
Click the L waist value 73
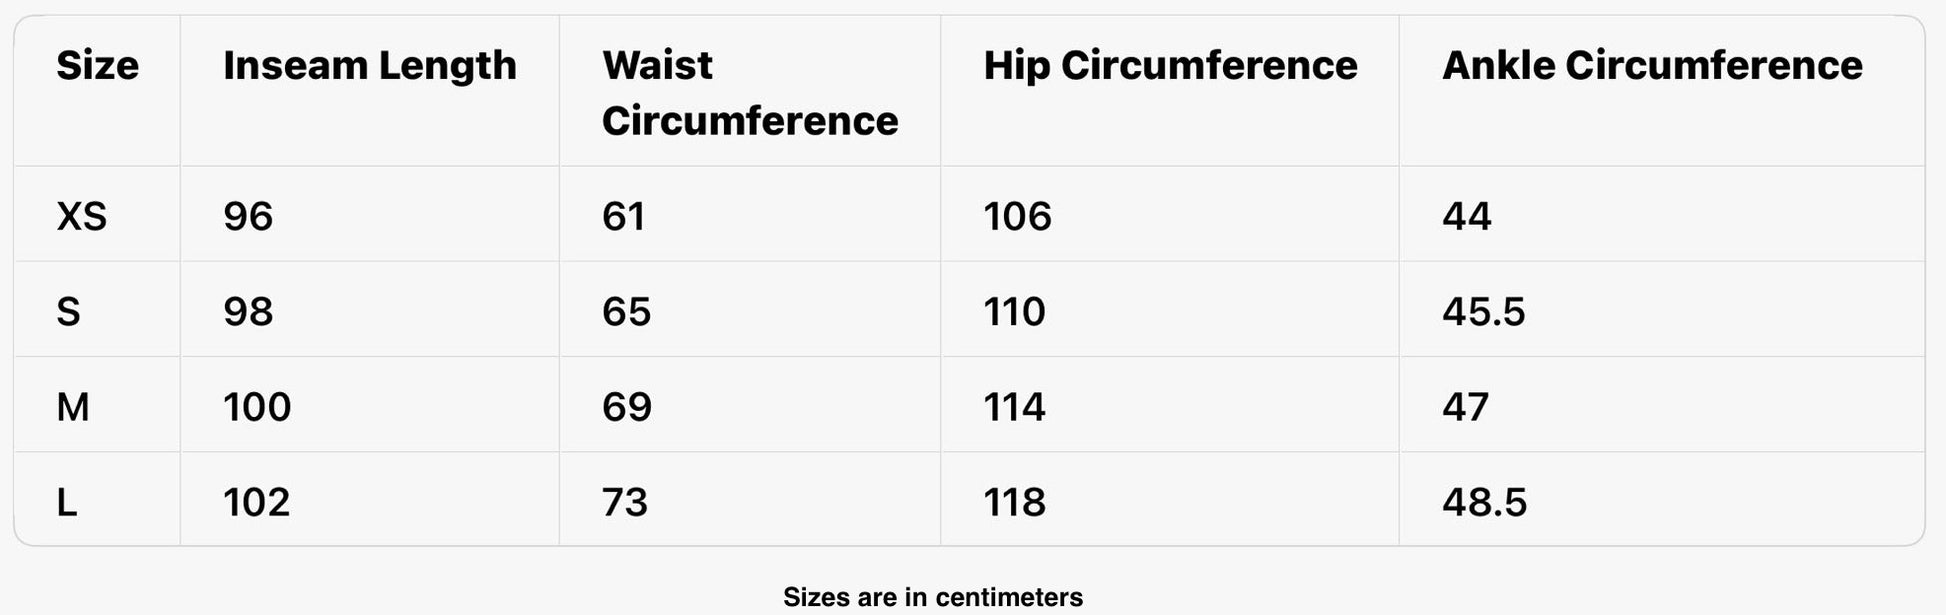tap(625, 502)
